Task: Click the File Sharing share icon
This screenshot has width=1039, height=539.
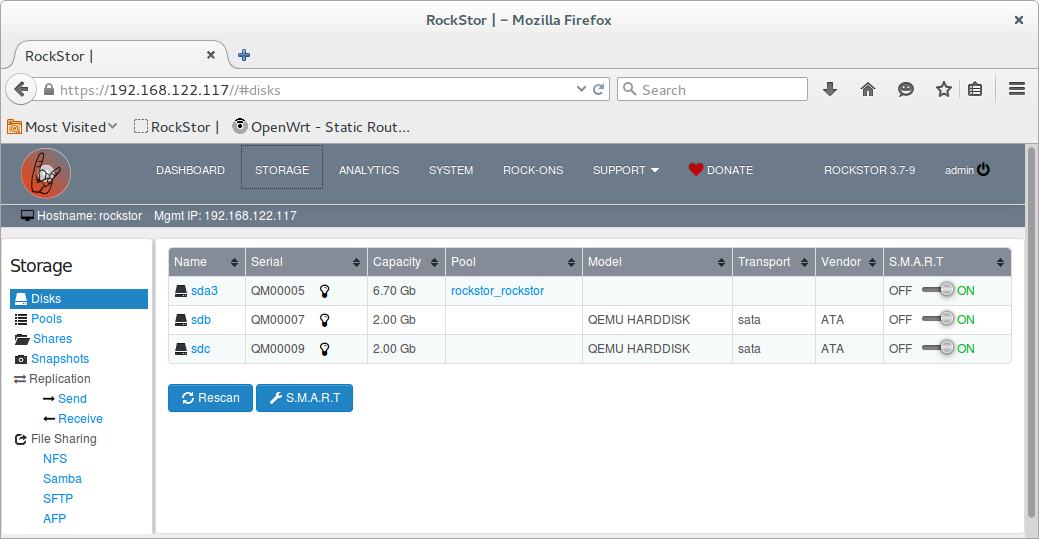Action: click(x=21, y=439)
